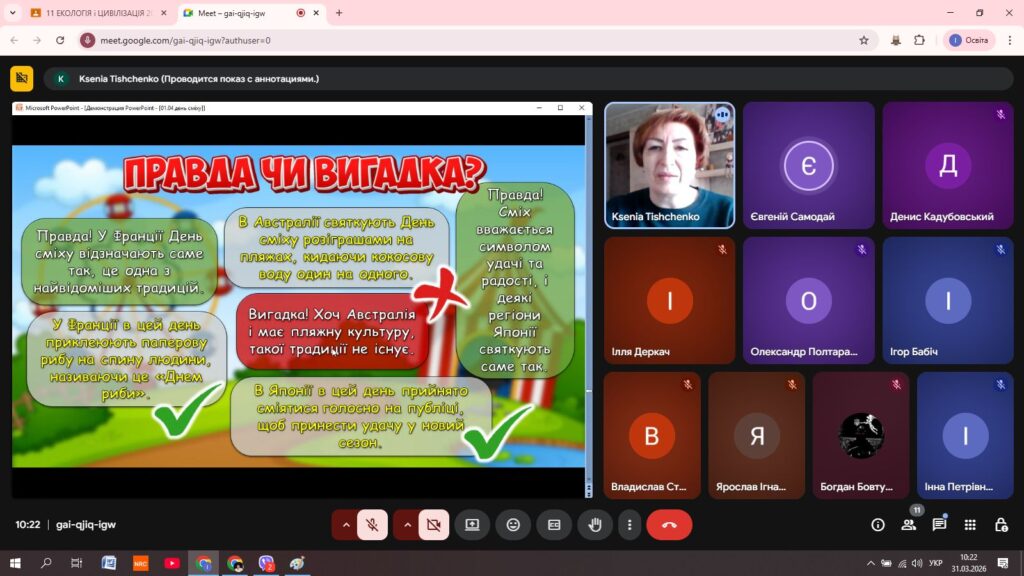Expand audio settings arrow beside microphone
The height and width of the screenshot is (576, 1024).
click(x=346, y=525)
